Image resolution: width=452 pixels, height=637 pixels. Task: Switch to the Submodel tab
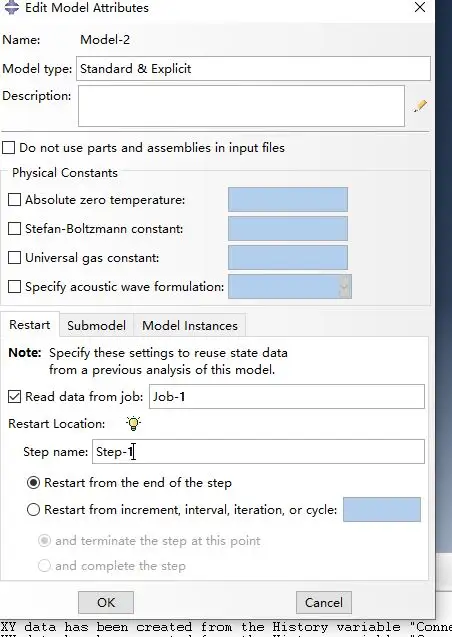(96, 325)
